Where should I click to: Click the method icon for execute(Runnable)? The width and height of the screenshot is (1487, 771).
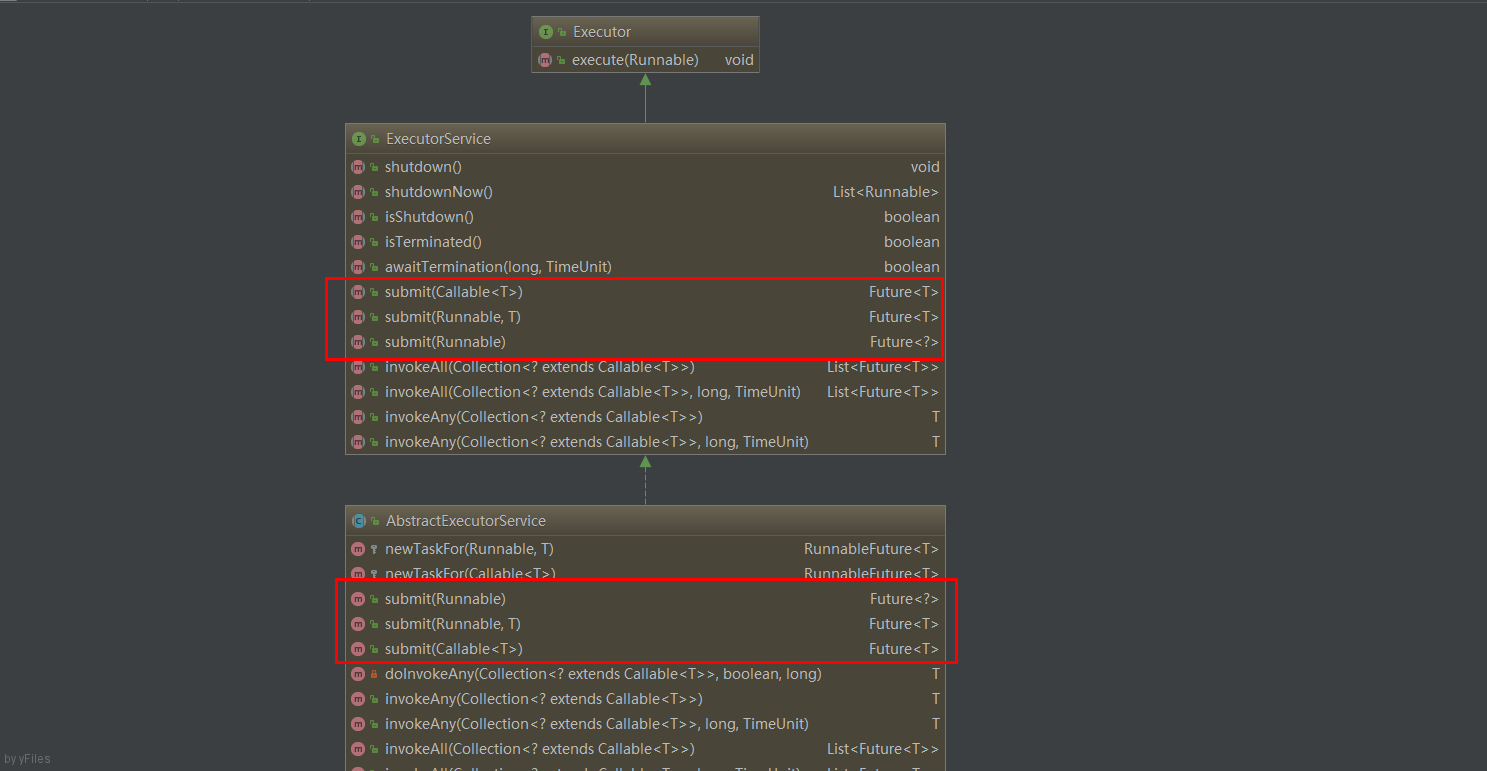click(545, 60)
